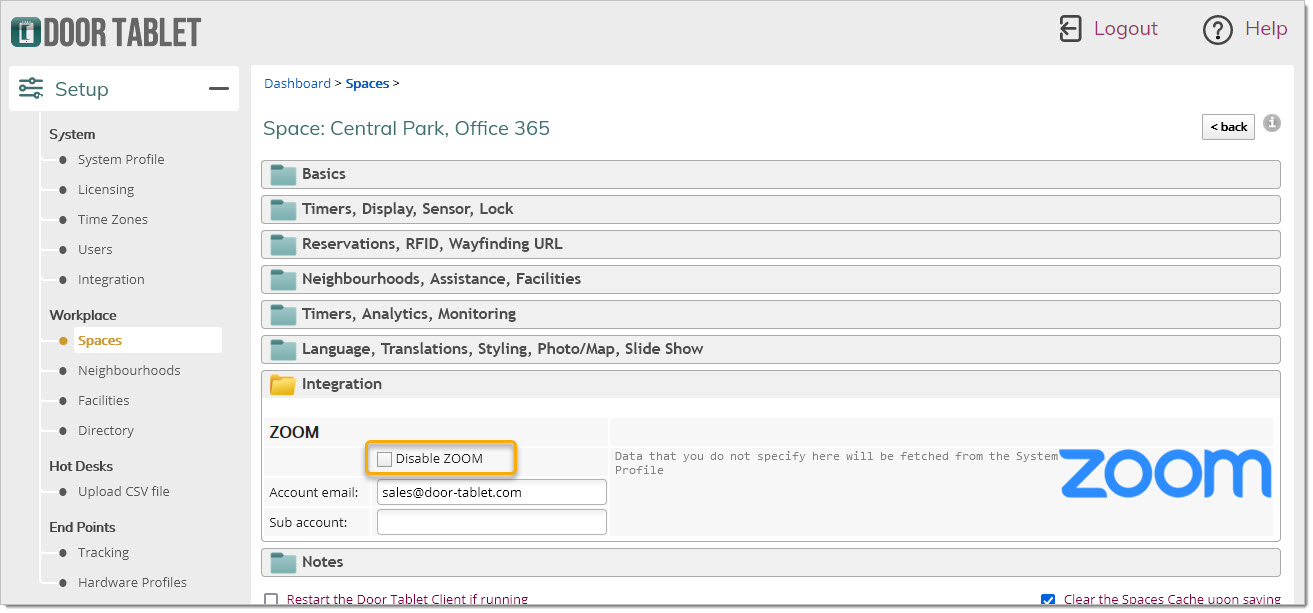Go to Dashboard breadcrumb link
Image resolution: width=1313 pixels, height=613 pixels.
(297, 83)
